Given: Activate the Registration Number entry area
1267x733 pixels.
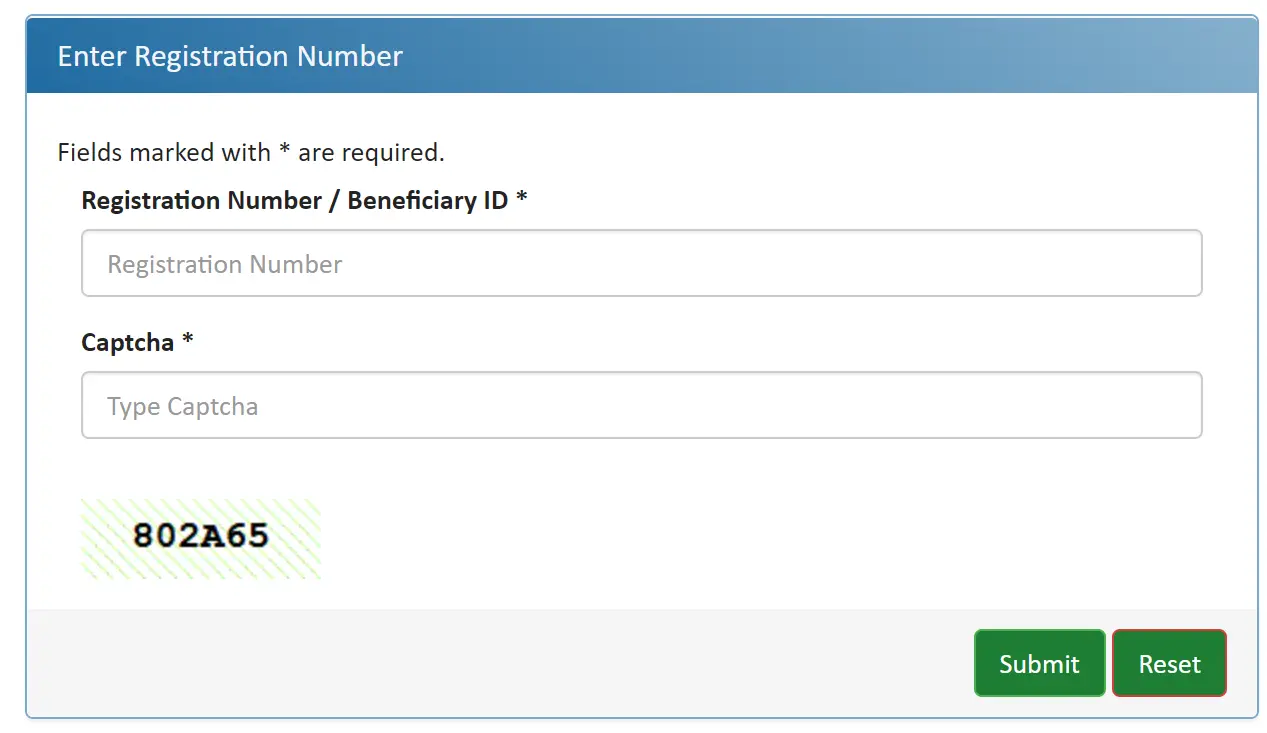Looking at the screenshot, I should tap(640, 263).
